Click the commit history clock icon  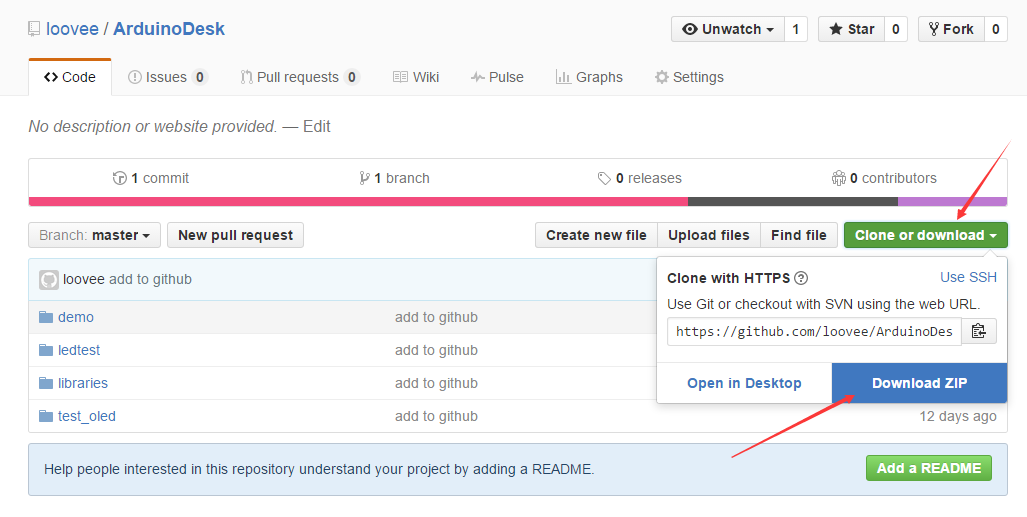click(119, 178)
